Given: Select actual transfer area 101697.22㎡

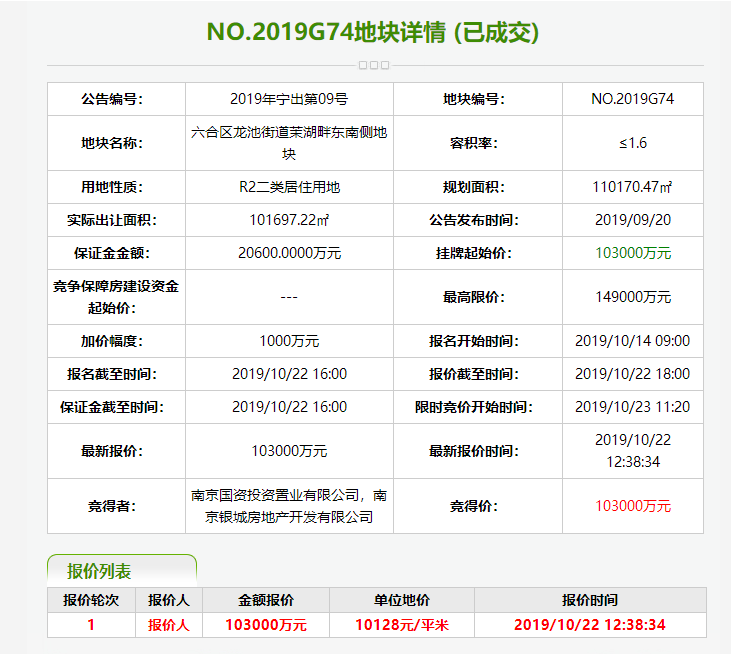Looking at the screenshot, I should 289,220.
